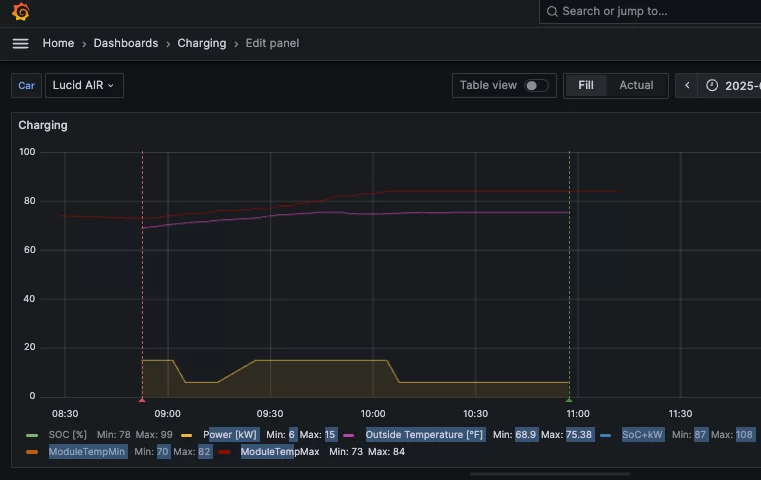Screen dimensions: 761x480
Task: Click green SOC legend color swatch
Action: pyautogui.click(x=32, y=435)
